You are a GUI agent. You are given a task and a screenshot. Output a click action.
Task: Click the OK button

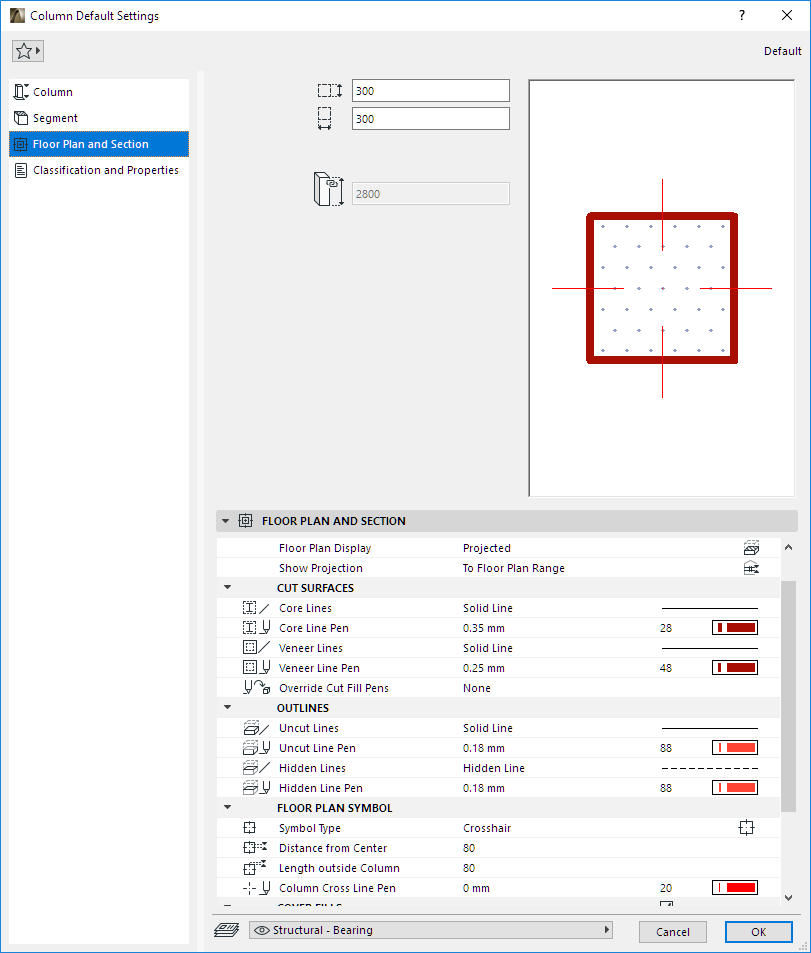(759, 932)
